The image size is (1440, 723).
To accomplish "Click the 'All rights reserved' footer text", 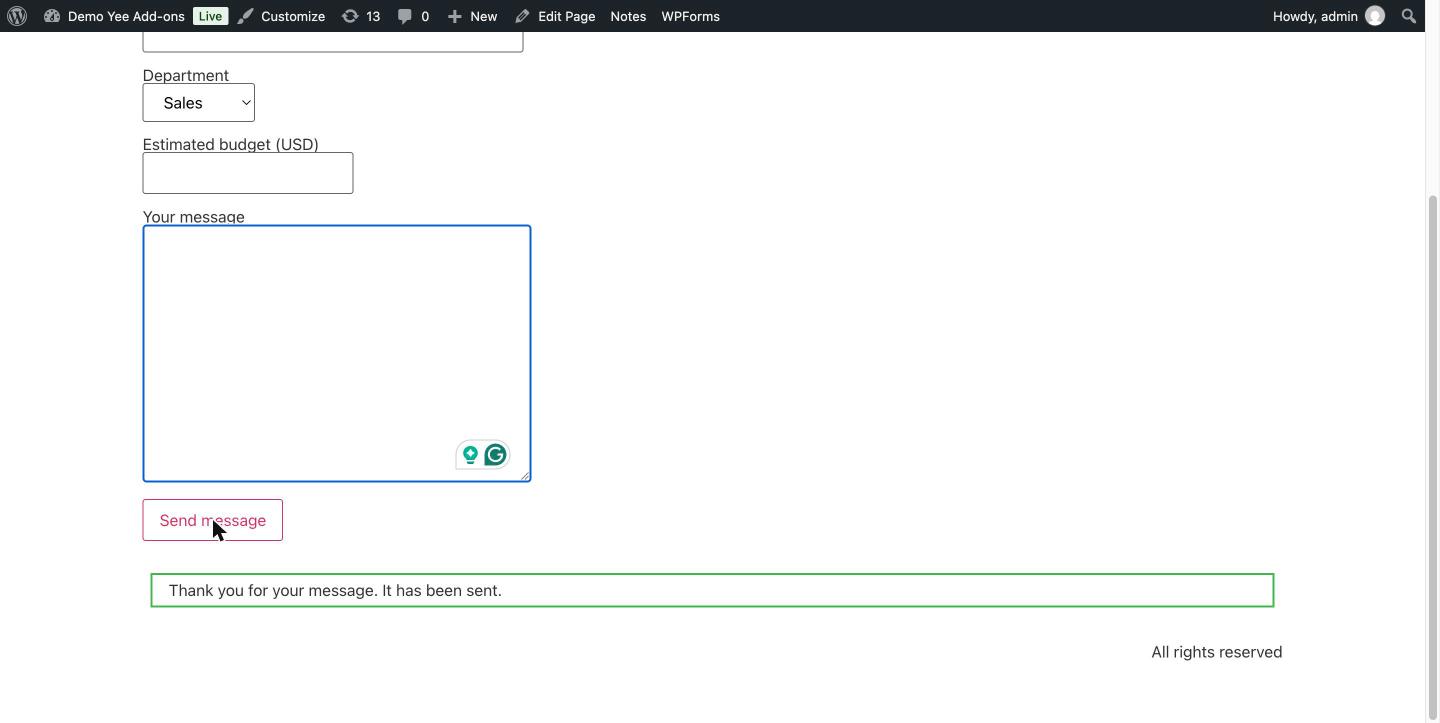I will click(1216, 652).
